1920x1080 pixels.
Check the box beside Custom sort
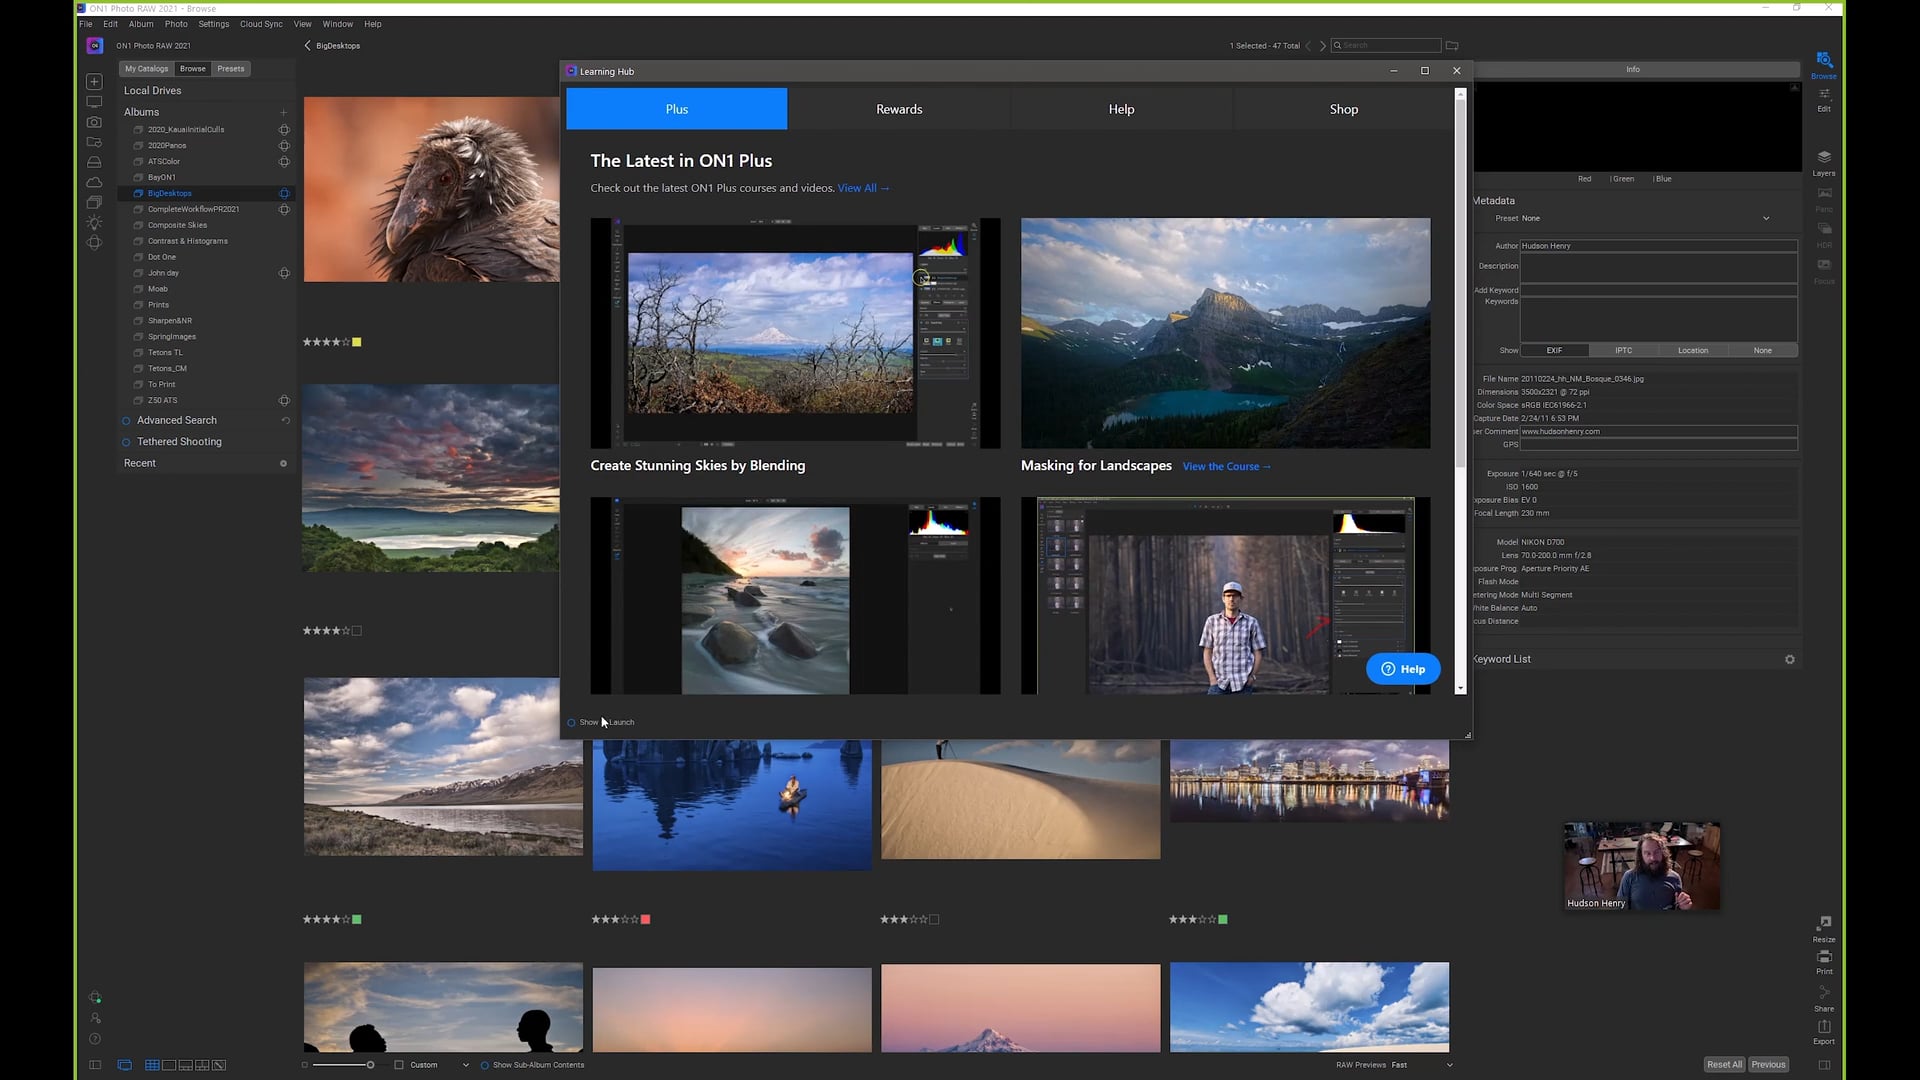click(x=399, y=1065)
